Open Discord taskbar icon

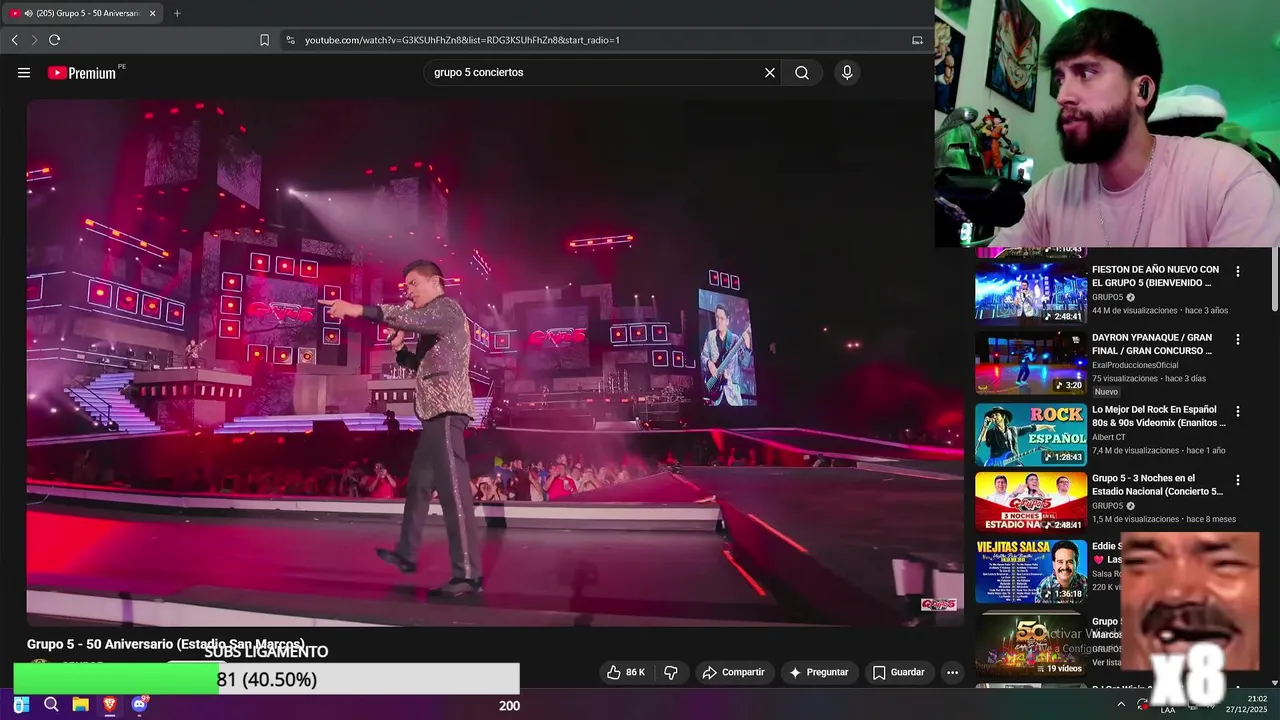[139, 705]
